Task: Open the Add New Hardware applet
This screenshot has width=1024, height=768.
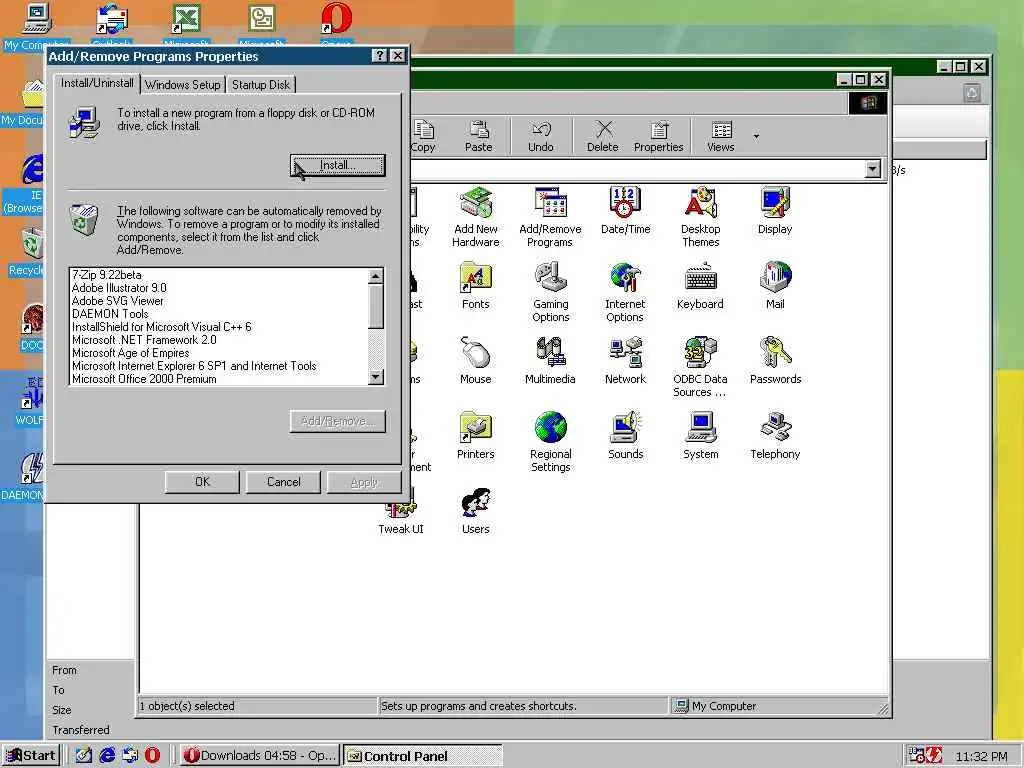Action: [x=475, y=217]
